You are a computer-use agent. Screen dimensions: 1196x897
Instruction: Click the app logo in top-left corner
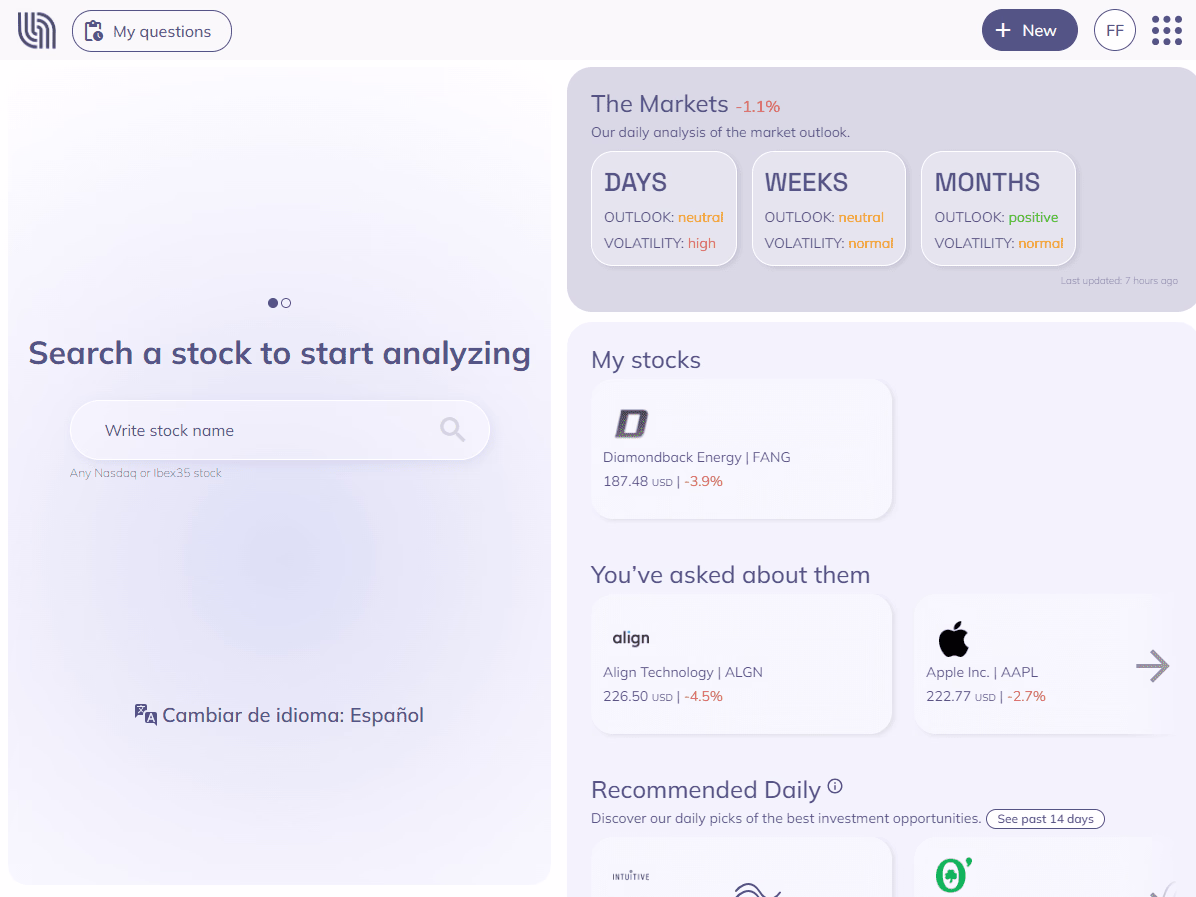[37, 31]
